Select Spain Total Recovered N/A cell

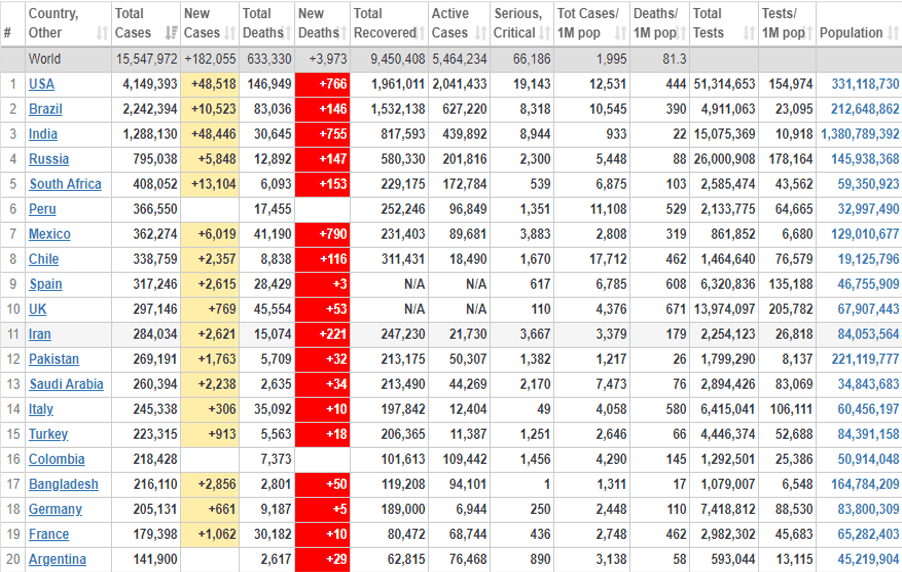pos(389,284)
